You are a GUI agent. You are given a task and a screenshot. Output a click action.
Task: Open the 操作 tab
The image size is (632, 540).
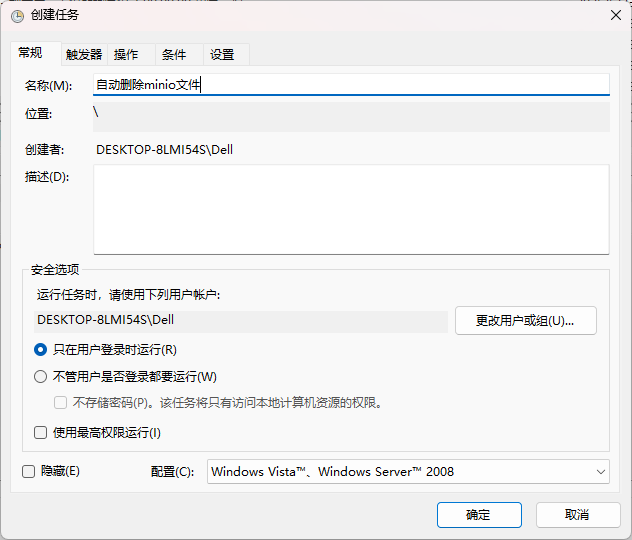pos(131,54)
